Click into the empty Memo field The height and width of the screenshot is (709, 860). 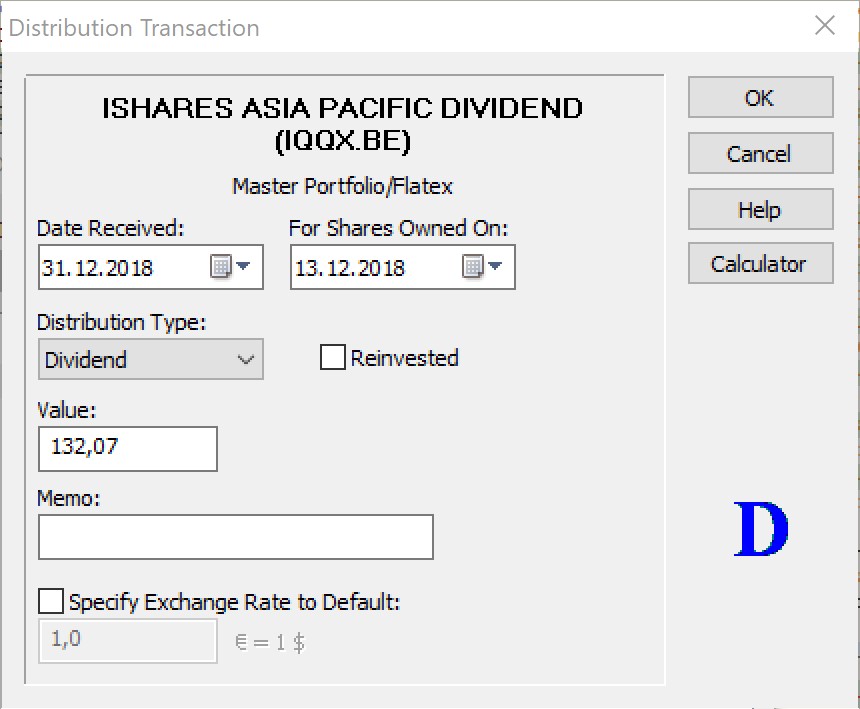point(236,537)
